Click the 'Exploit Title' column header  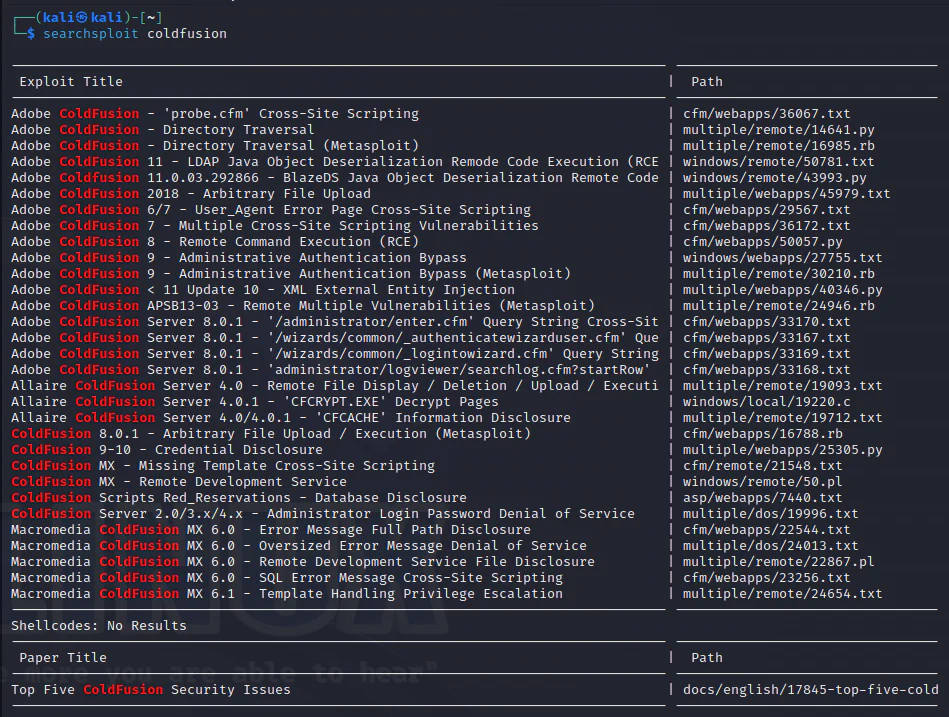pos(71,82)
